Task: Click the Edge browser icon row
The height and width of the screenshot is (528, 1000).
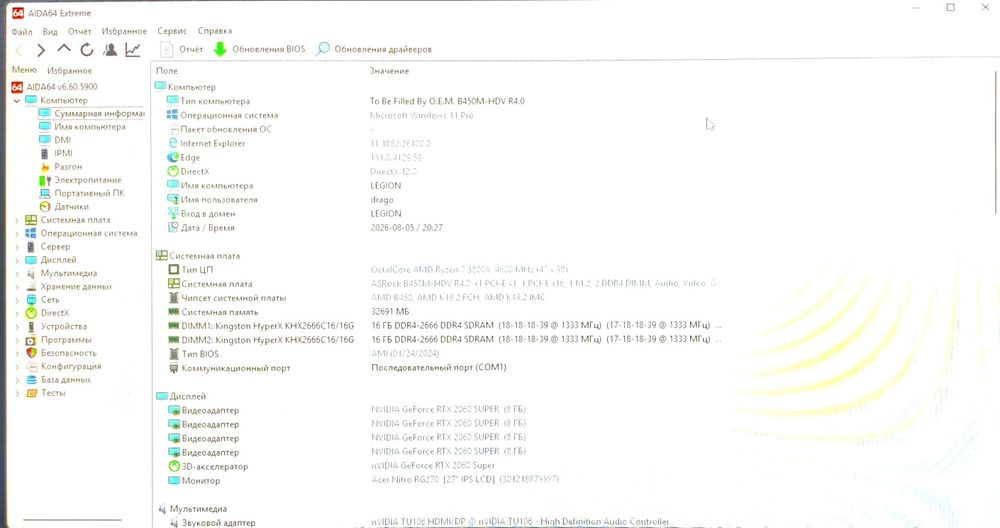Action: 173,157
